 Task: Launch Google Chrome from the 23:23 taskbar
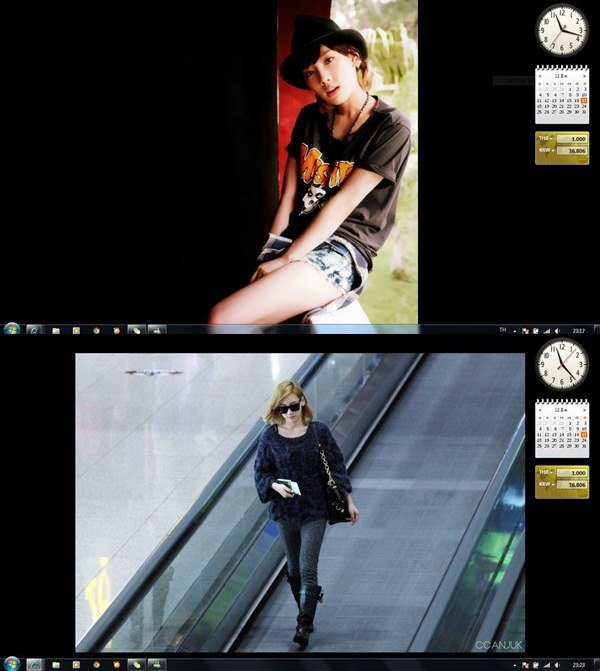click(96, 665)
